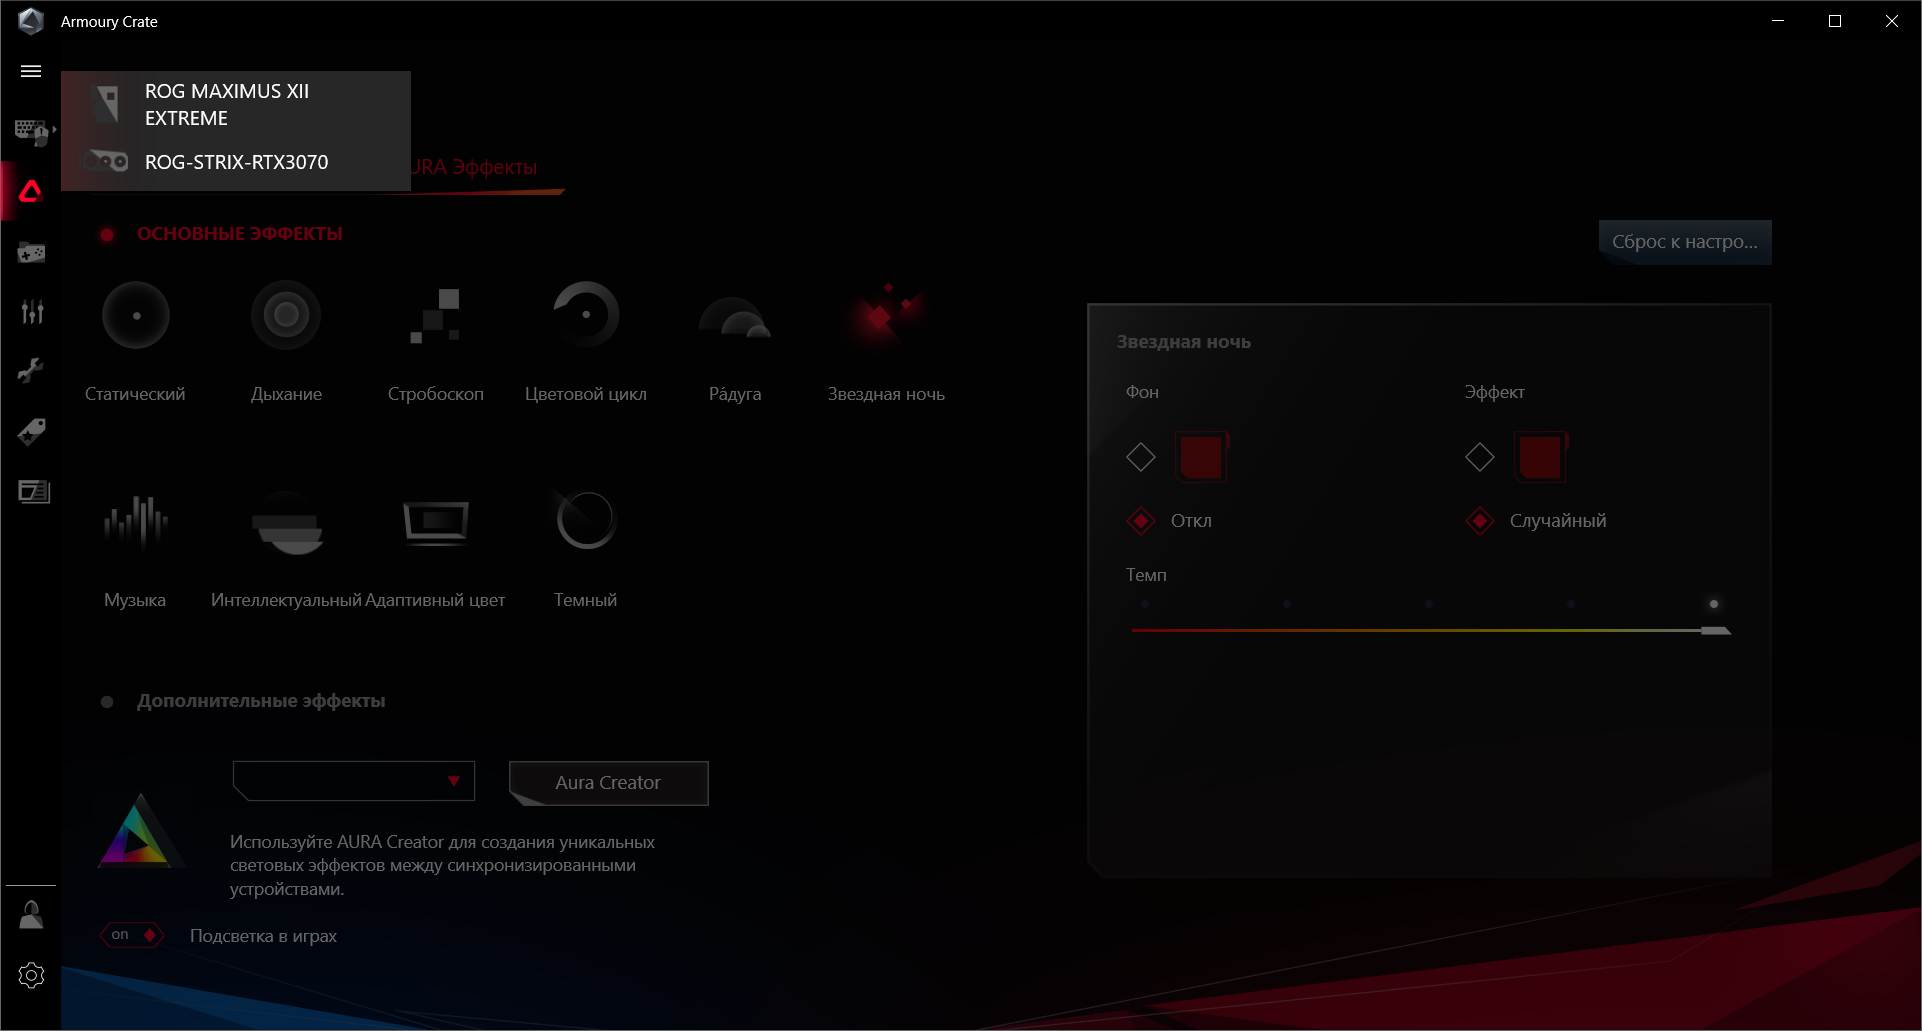Click the Armoury Crate logo in title bar
This screenshot has width=1922, height=1031.
[31, 21]
